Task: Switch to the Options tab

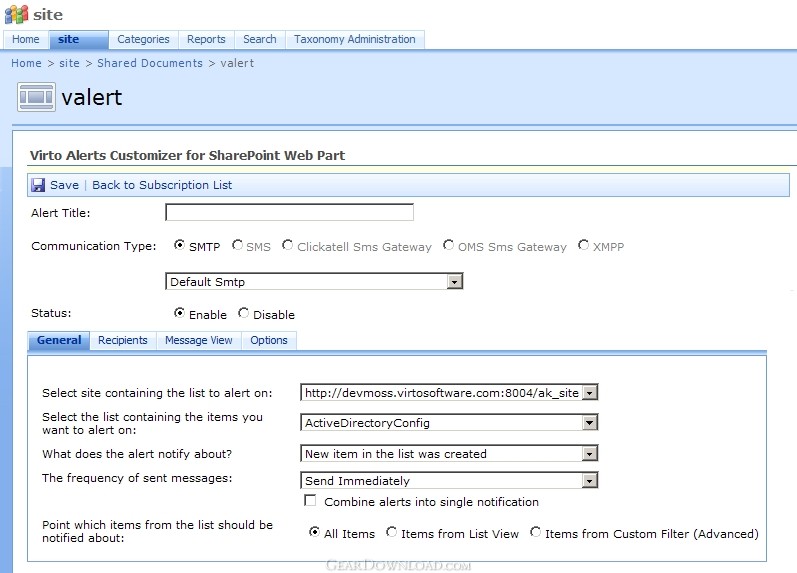Action: (x=269, y=340)
